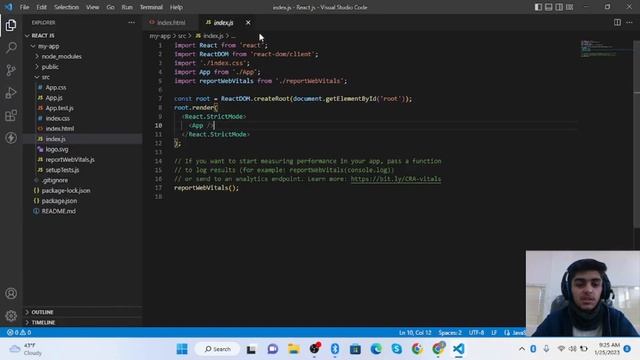
Task: Click UTF-8 encoding status item
Action: [476, 333]
